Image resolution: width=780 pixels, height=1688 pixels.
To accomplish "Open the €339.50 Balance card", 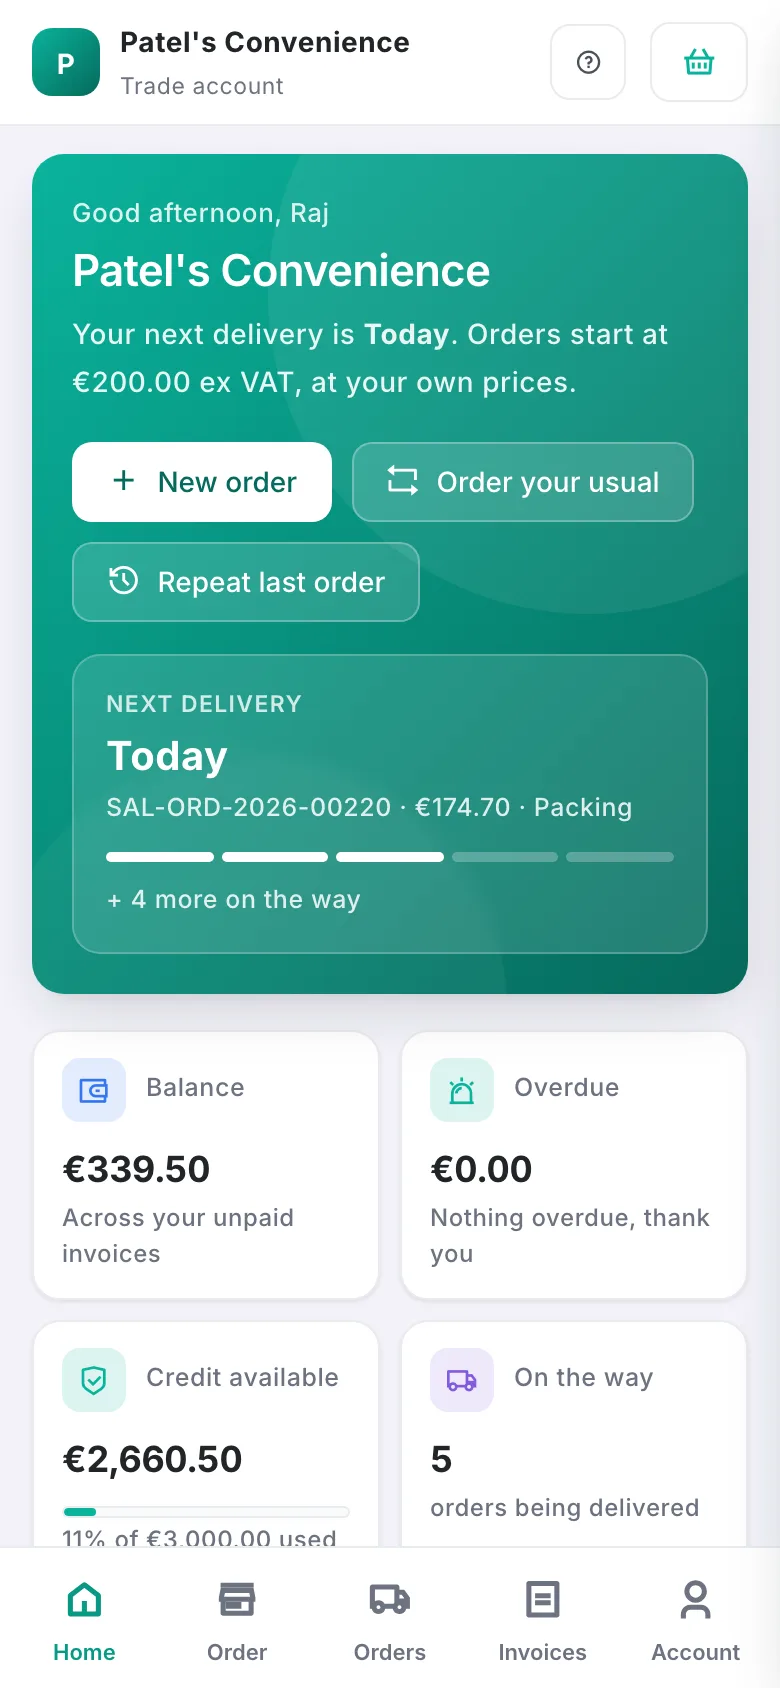I will [x=206, y=1166].
